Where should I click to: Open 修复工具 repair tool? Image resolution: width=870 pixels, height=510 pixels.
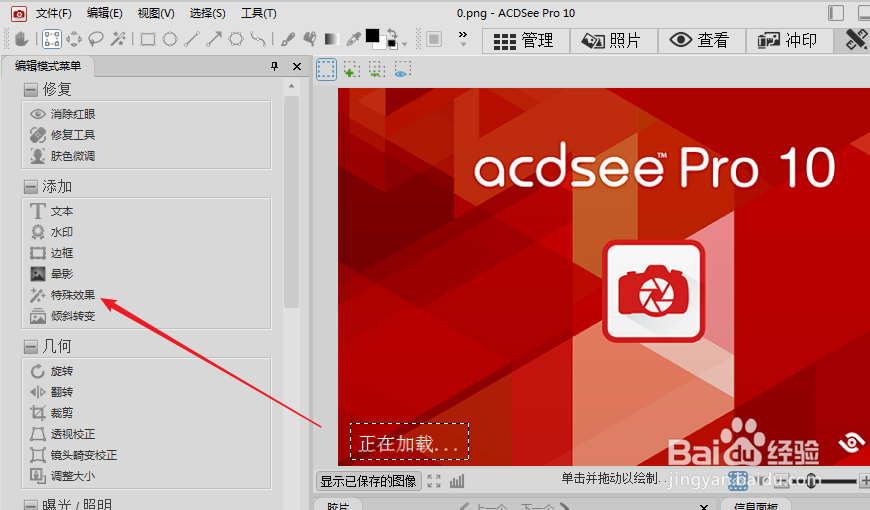pos(63,135)
